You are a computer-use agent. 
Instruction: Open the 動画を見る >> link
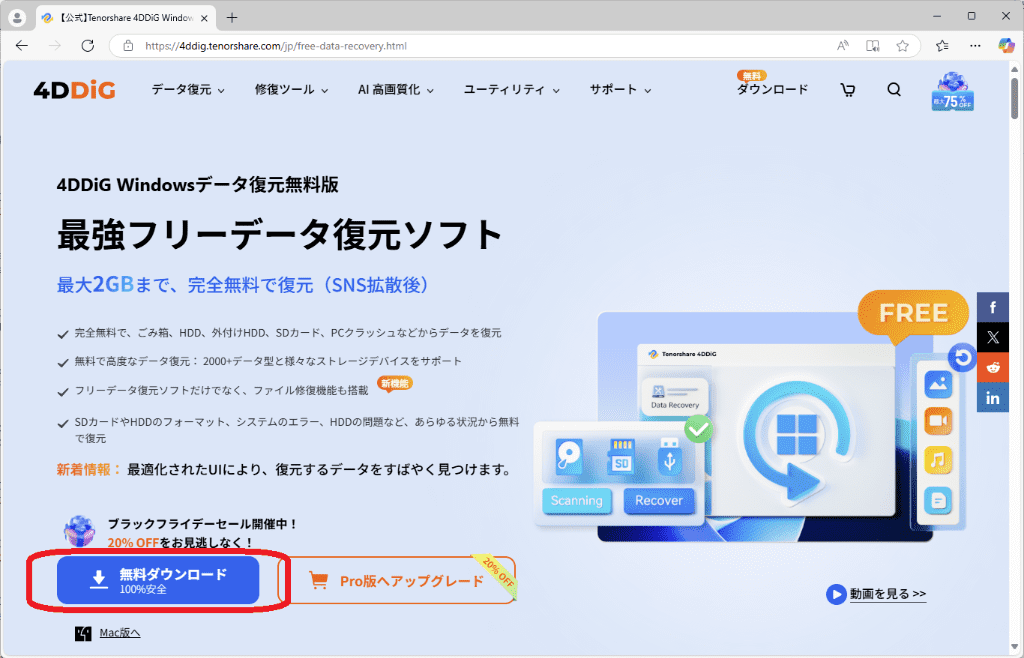pos(888,594)
